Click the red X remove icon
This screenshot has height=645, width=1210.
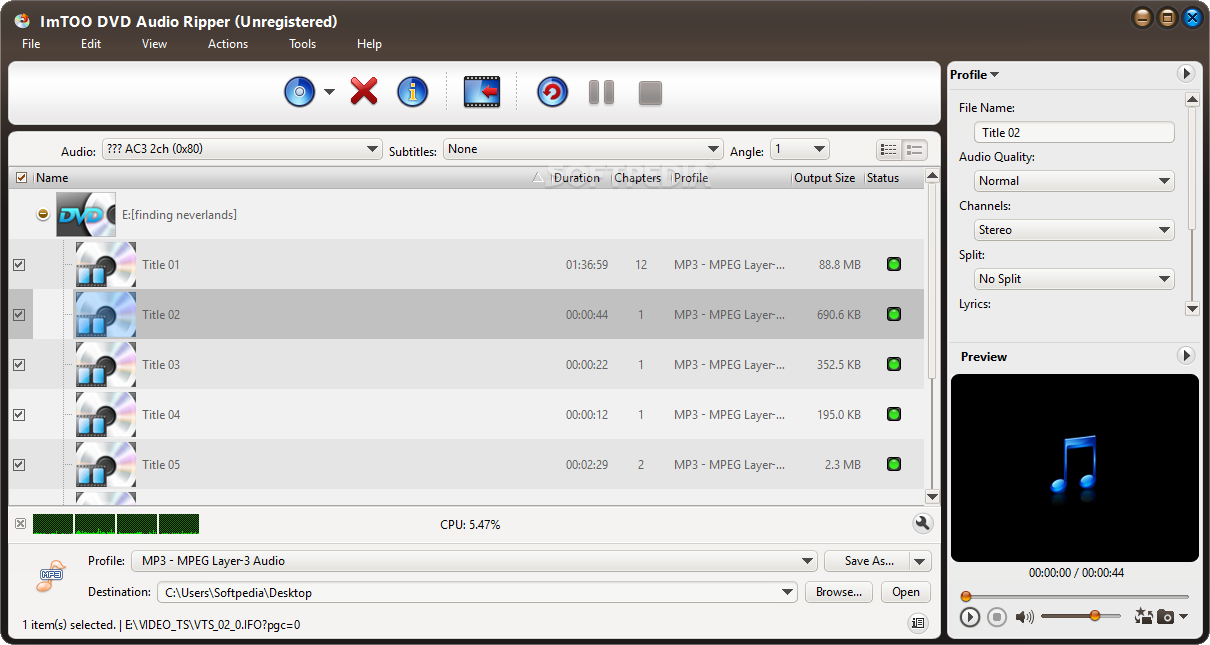[x=364, y=93]
